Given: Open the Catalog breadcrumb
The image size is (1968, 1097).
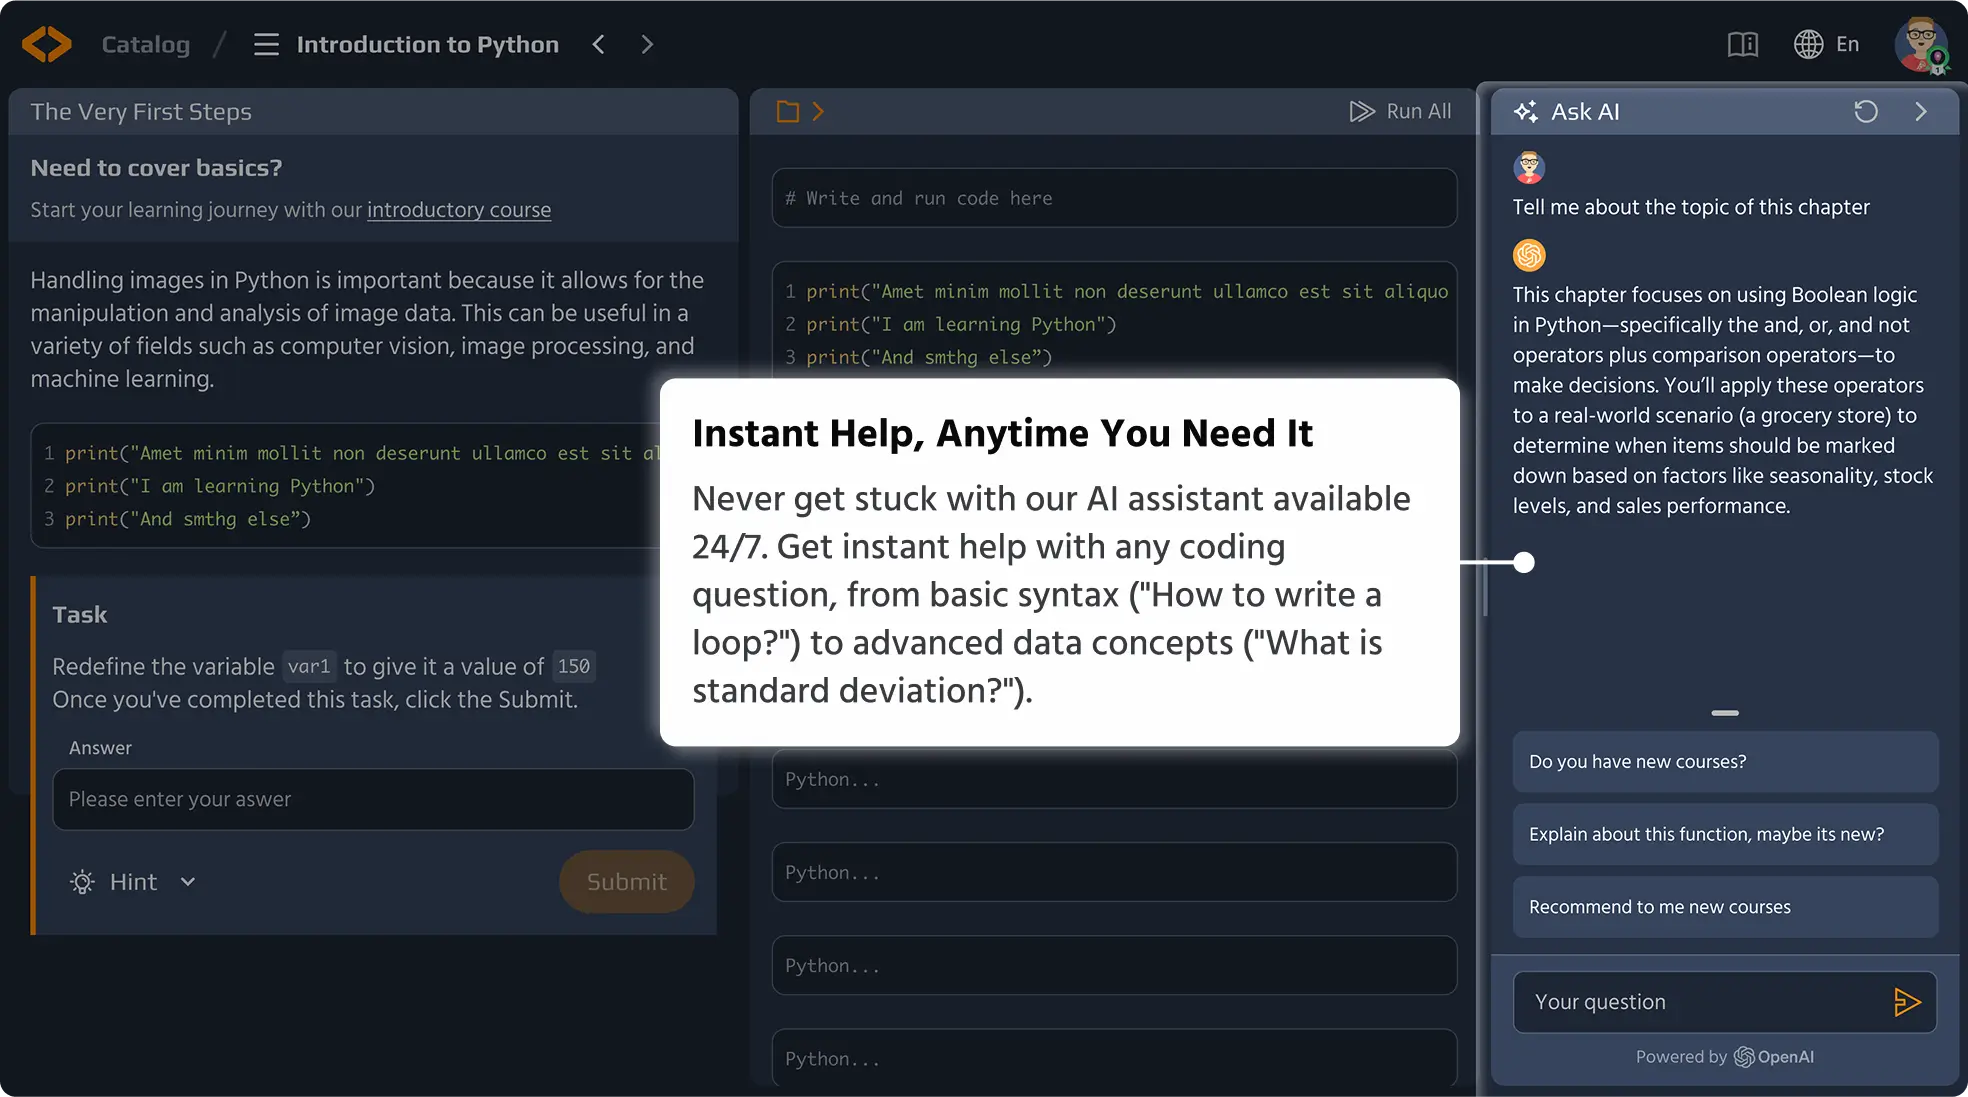Looking at the screenshot, I should point(146,44).
